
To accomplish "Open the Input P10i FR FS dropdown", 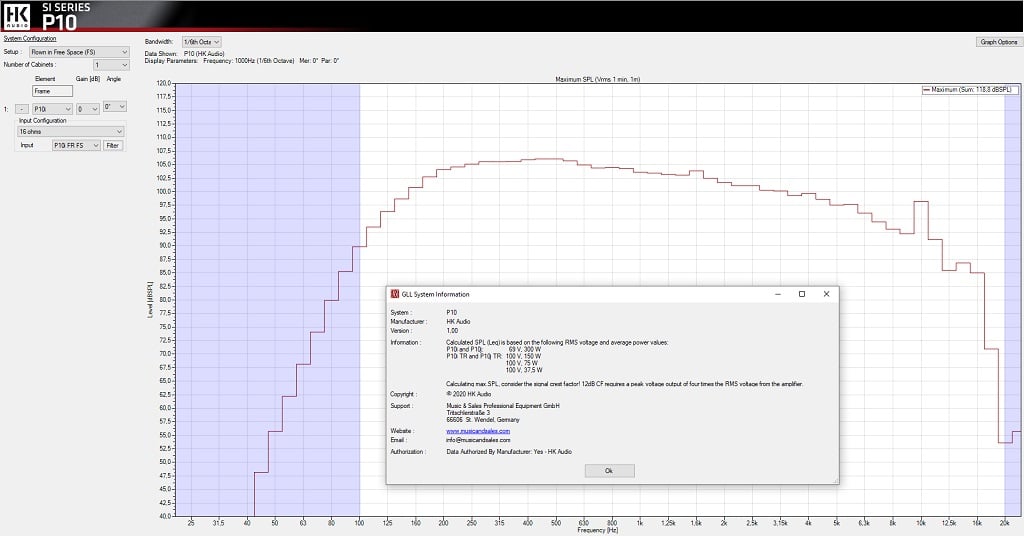I will tap(76, 145).
